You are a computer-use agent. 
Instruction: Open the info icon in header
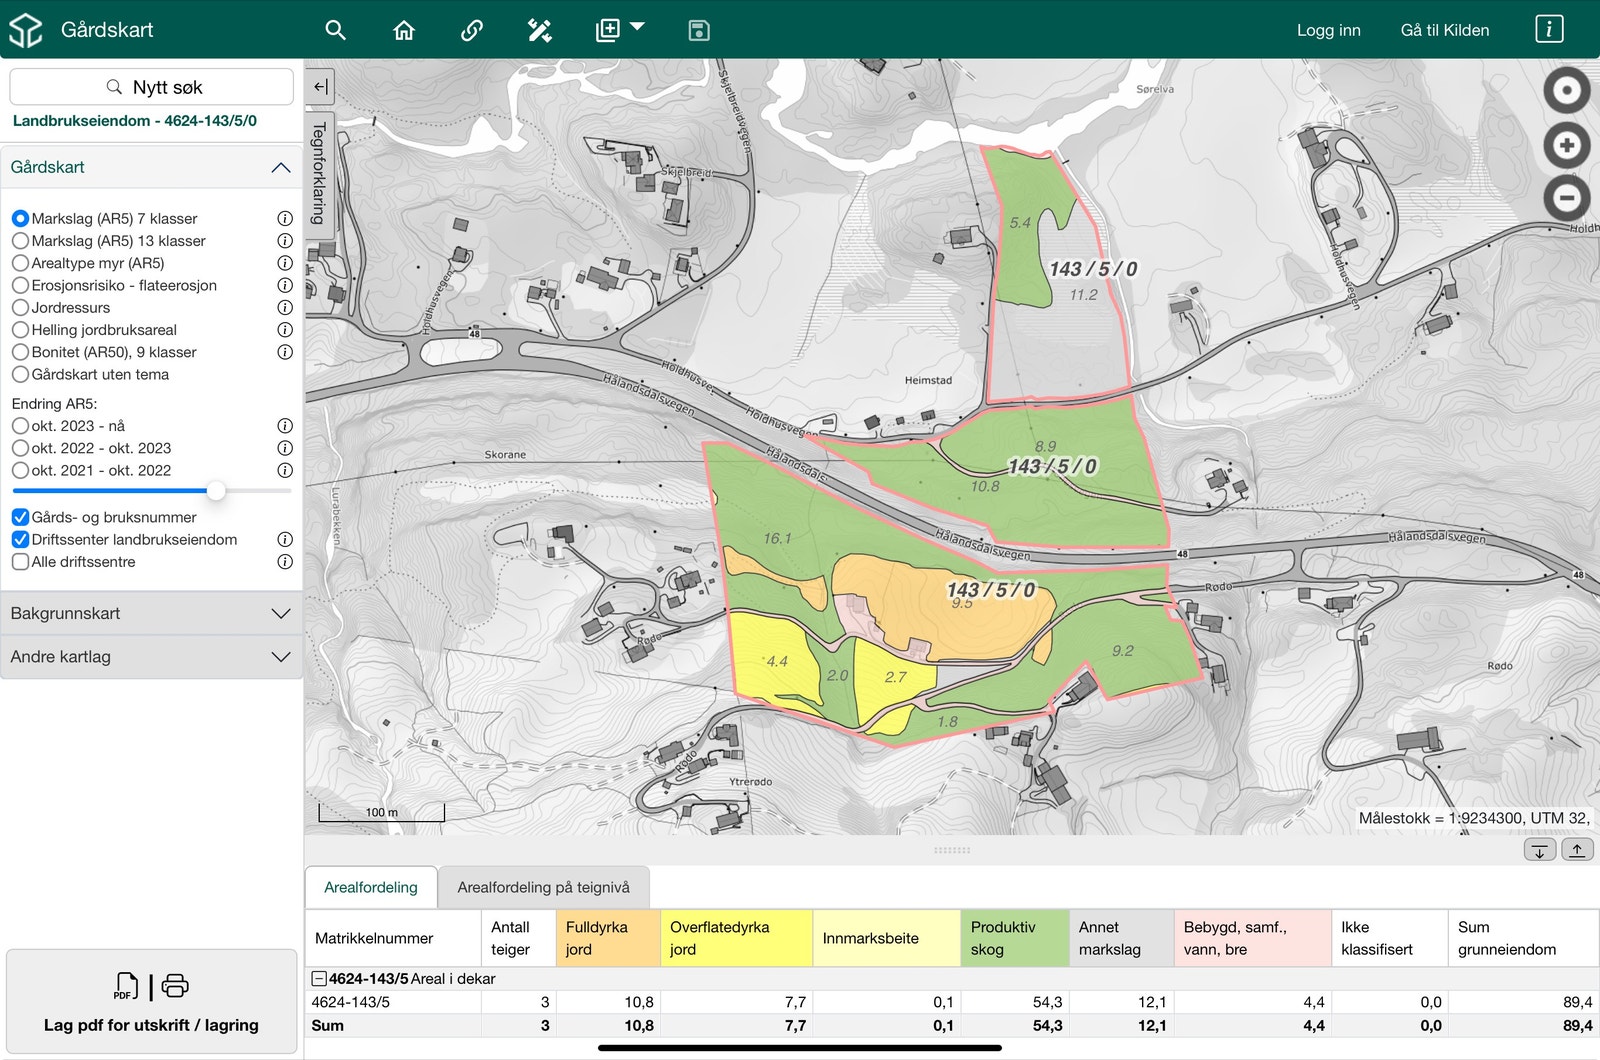(x=1549, y=29)
